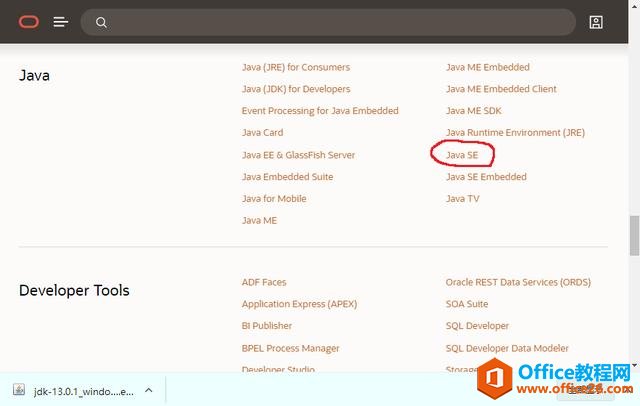The image size is (640, 406).
Task: Open Java (JRE) for Consumers link
Action: (296, 67)
